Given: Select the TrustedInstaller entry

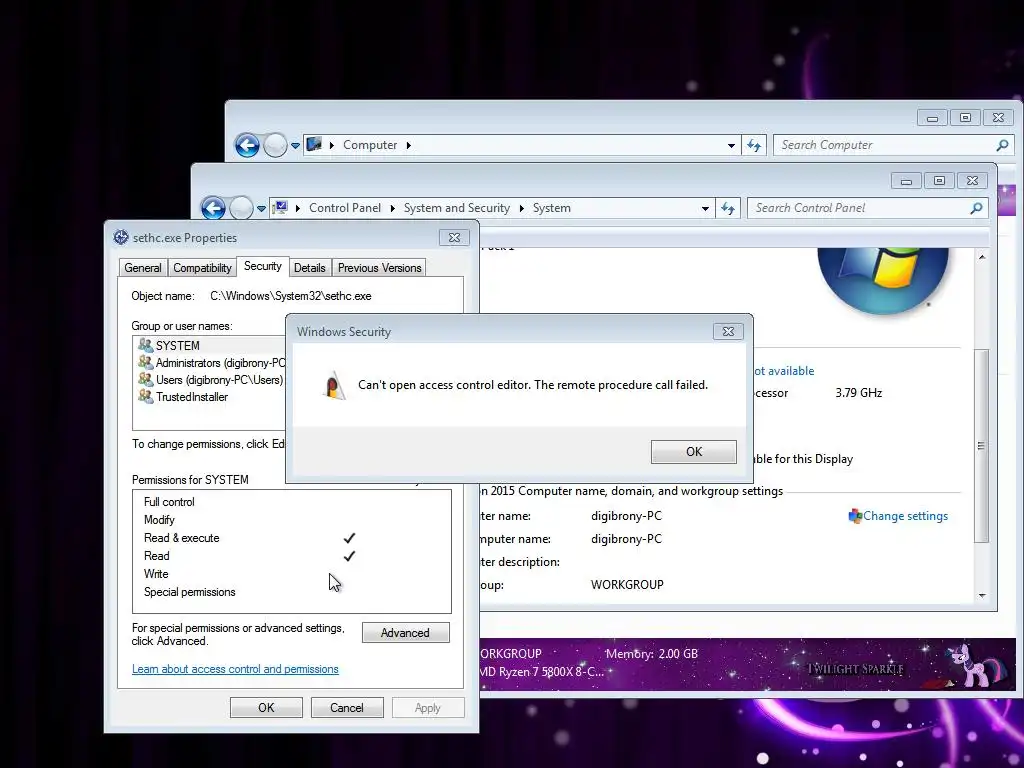Looking at the screenshot, I should point(183,396).
